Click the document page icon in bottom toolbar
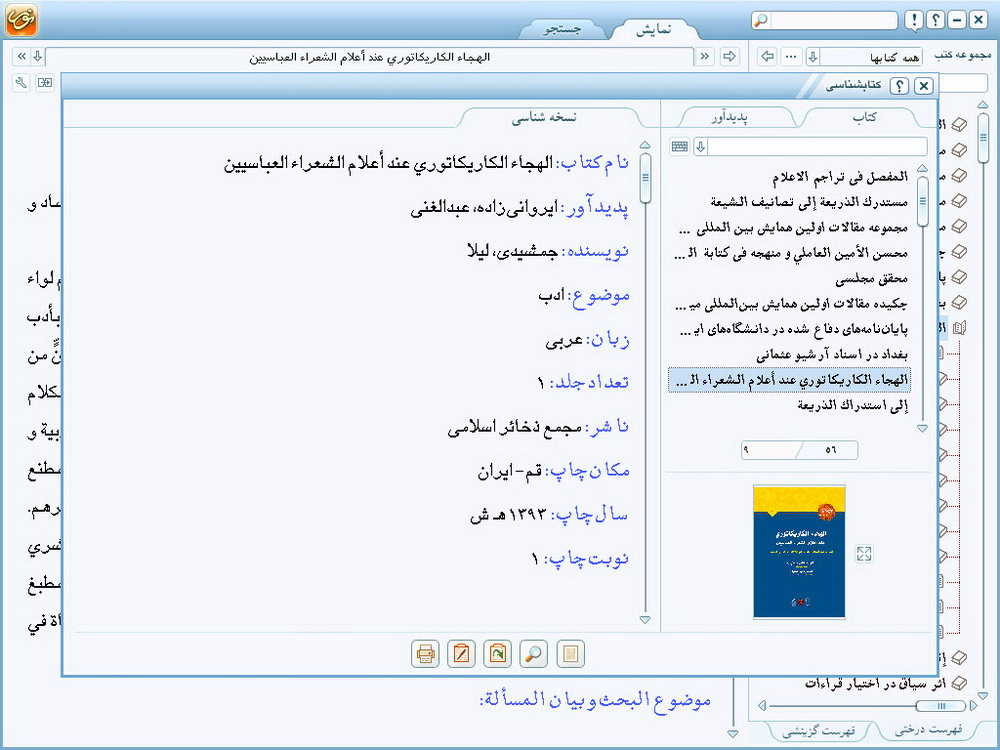 pos(570,654)
